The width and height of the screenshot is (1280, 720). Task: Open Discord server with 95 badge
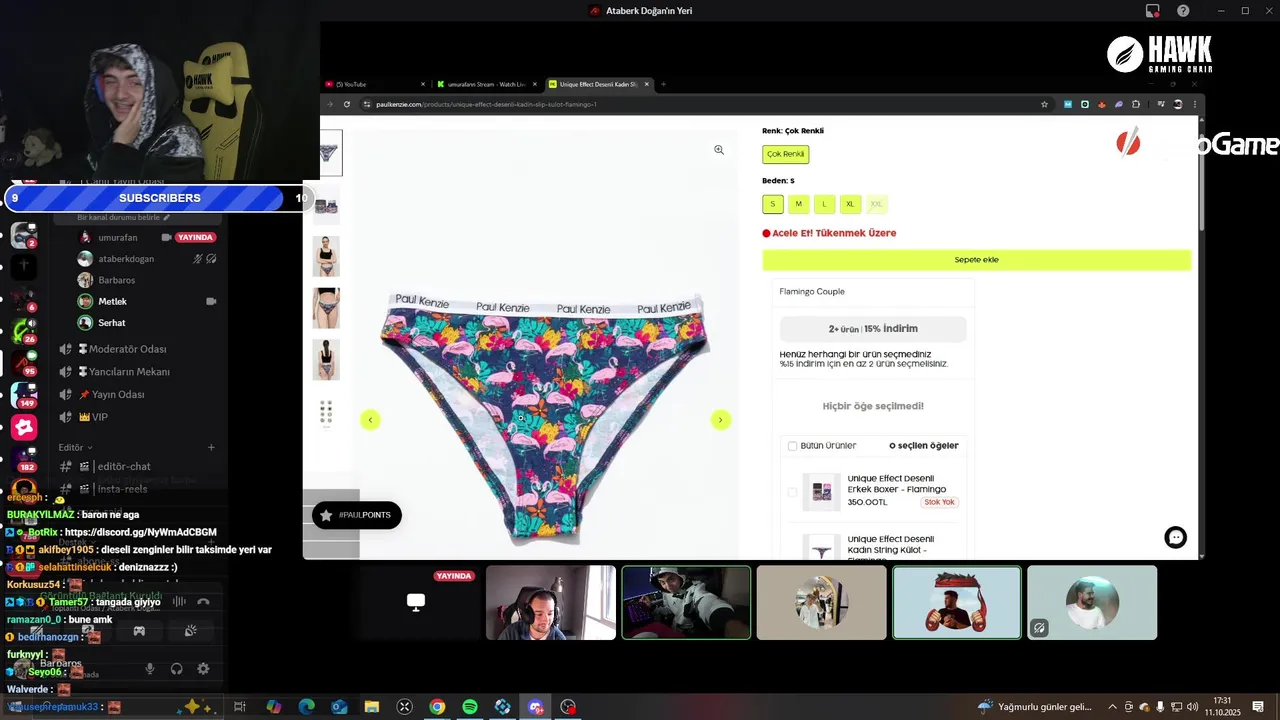pos(24,362)
